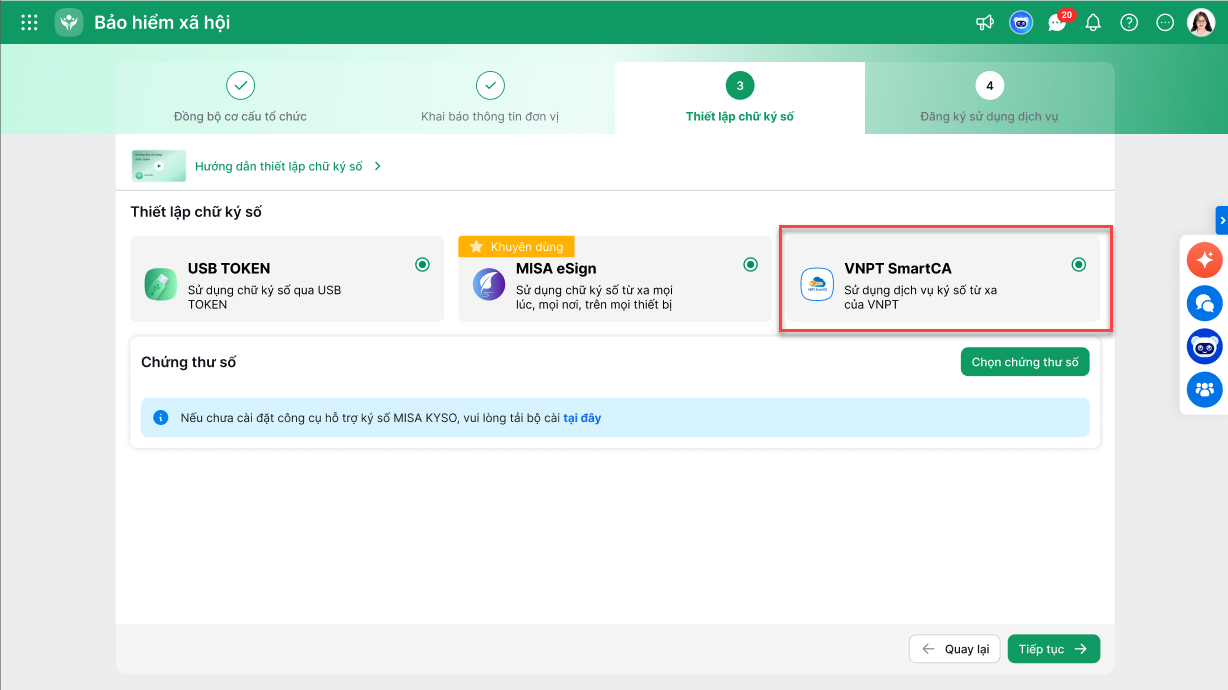Click 'Sử dụng dịch vụ ký số từ xa' description

(x=920, y=297)
